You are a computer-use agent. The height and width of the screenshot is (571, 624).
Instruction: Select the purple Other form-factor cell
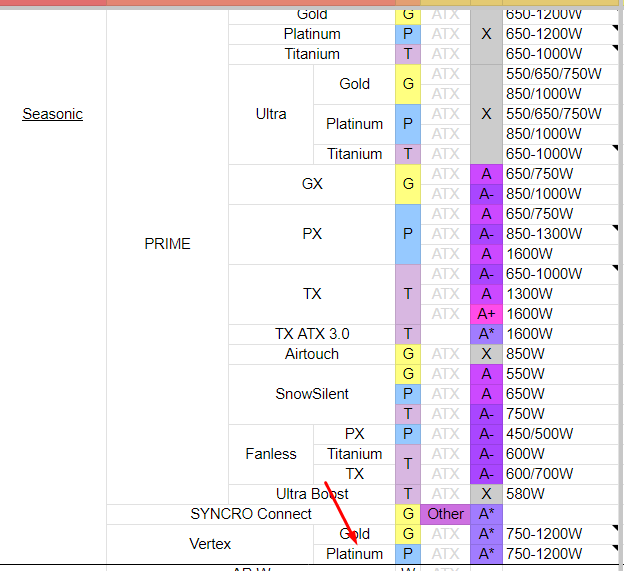[445, 514]
